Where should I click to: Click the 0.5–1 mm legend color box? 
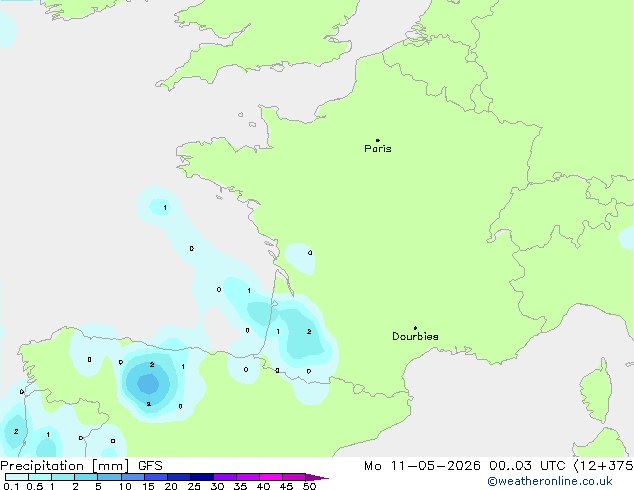(x=40, y=477)
